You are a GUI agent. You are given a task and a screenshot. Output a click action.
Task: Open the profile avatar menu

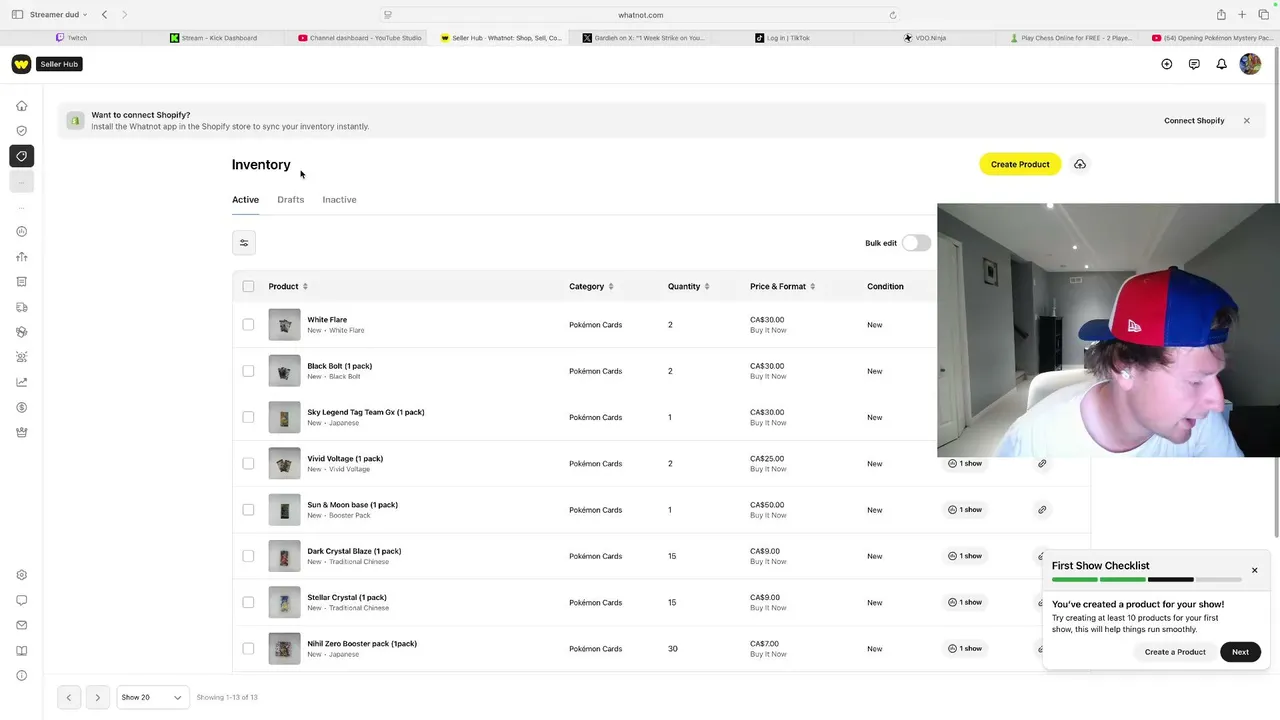1250,64
